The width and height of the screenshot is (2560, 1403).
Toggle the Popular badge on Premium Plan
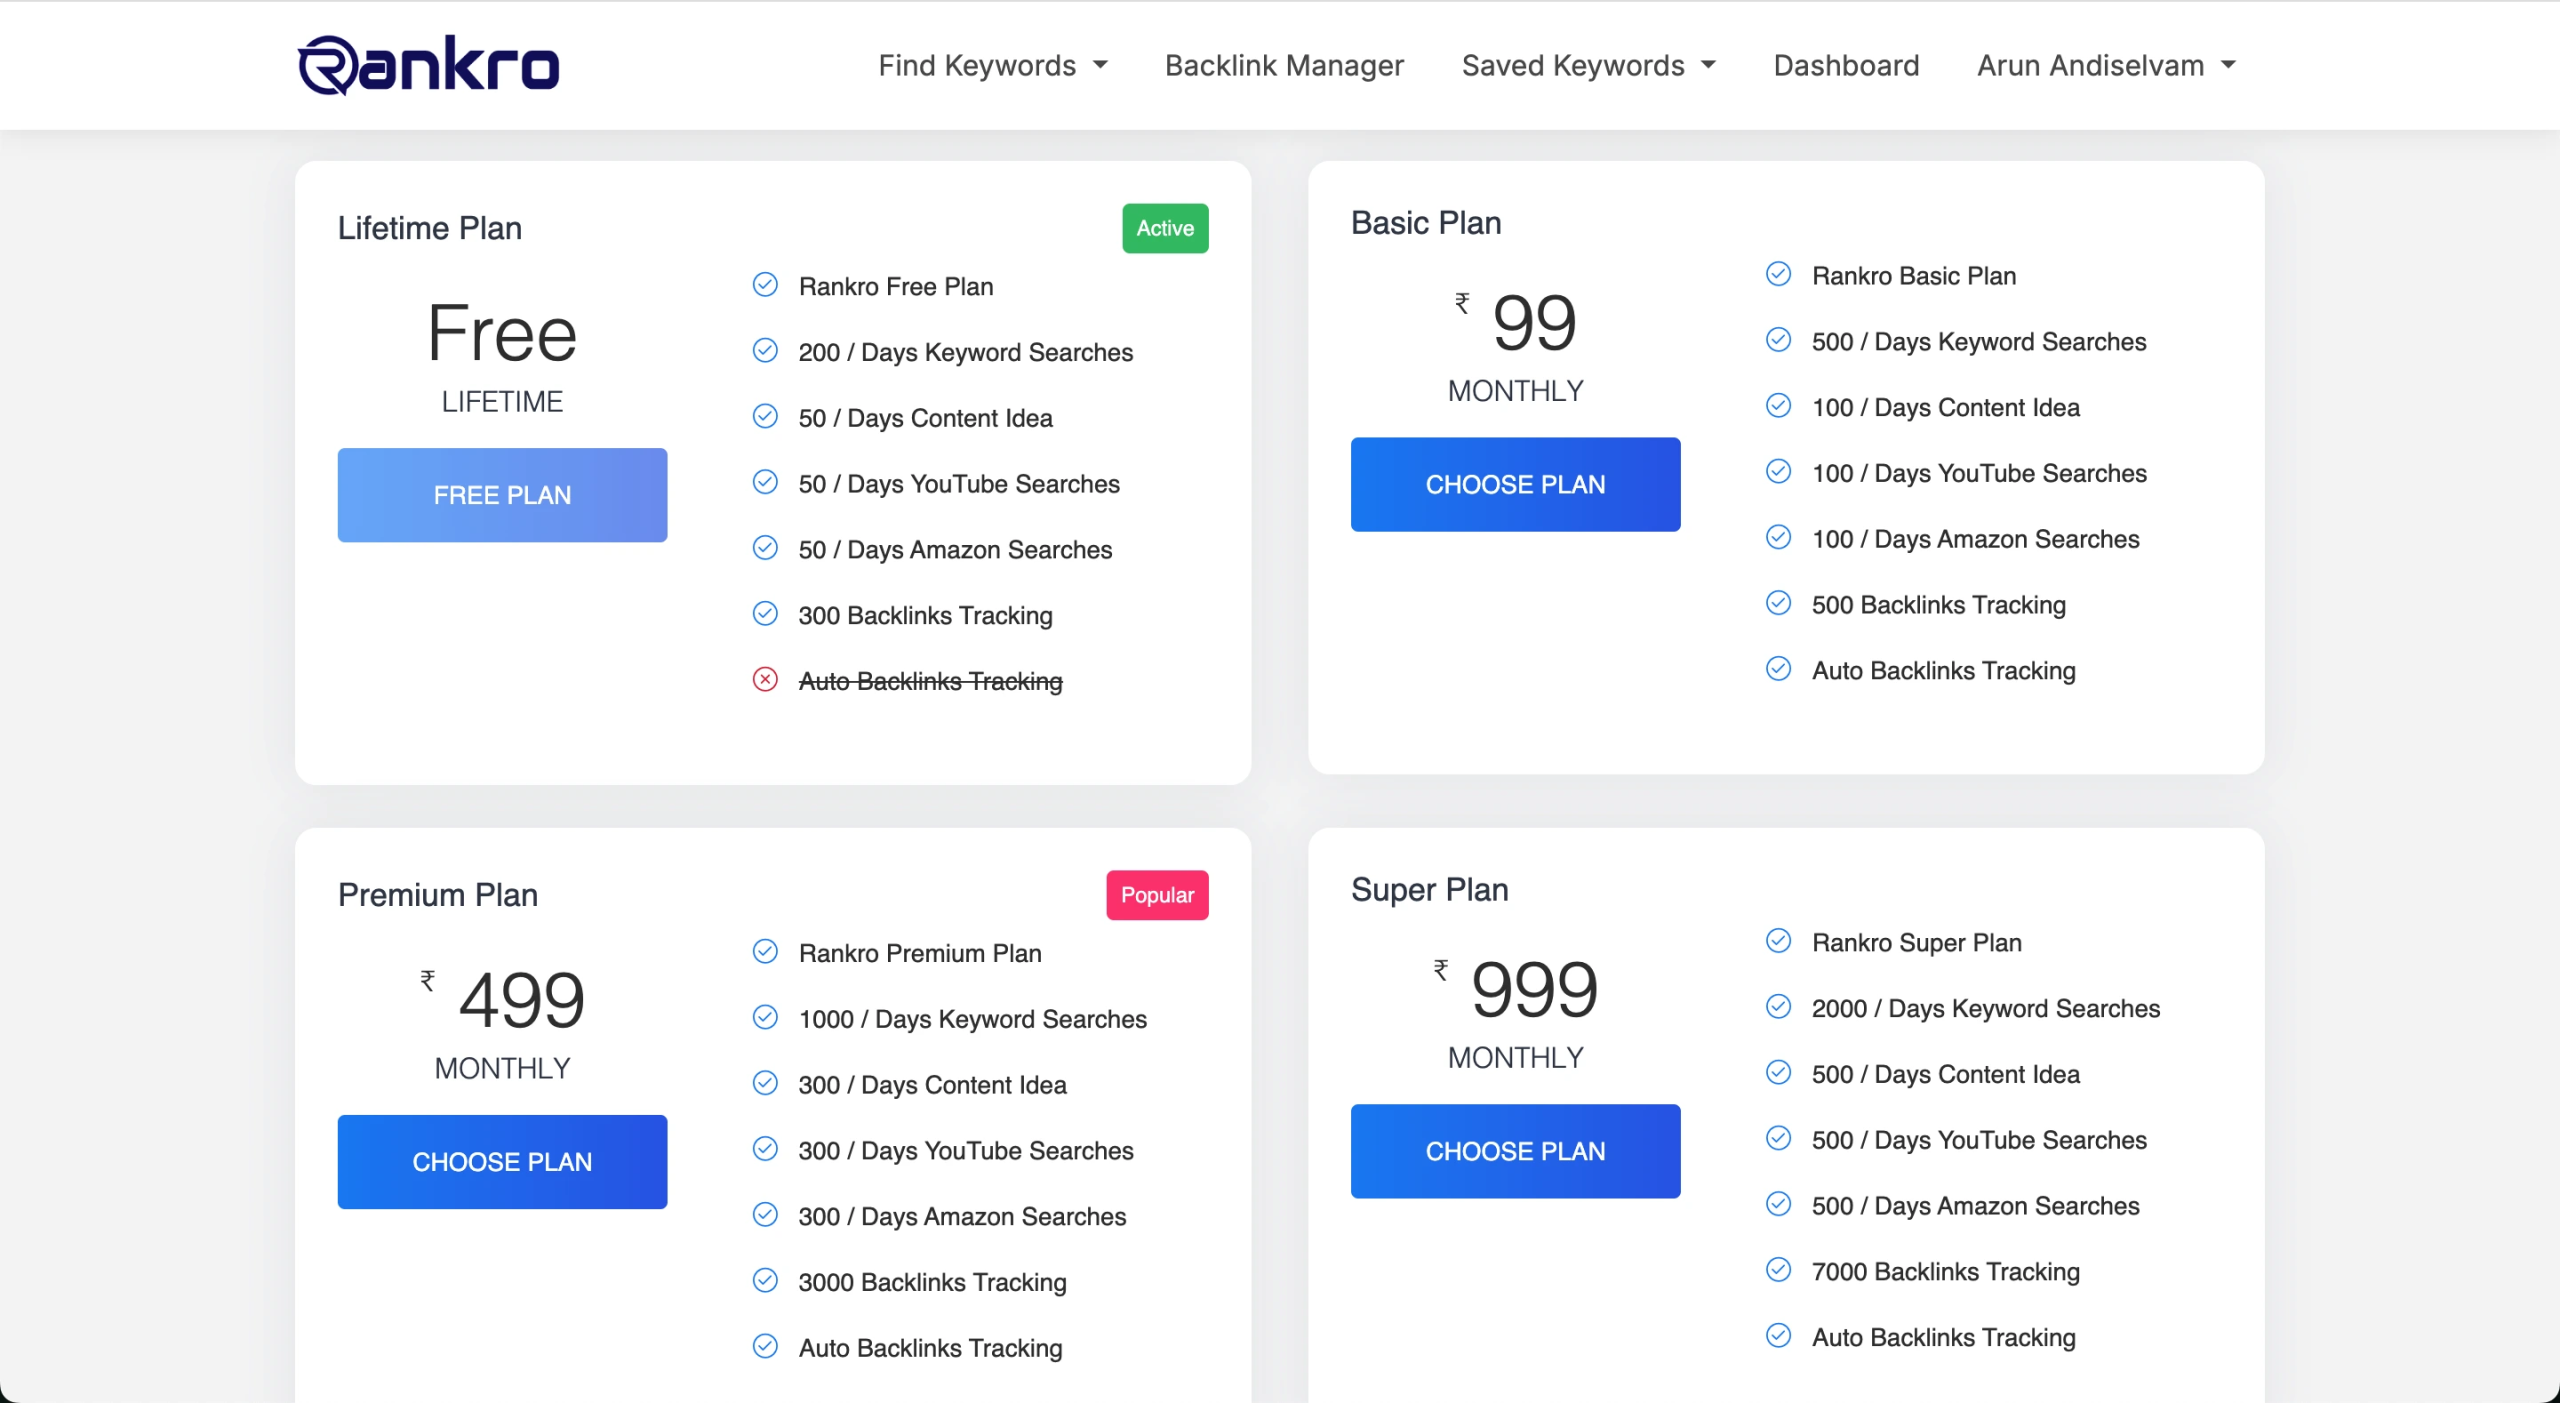[1157, 895]
